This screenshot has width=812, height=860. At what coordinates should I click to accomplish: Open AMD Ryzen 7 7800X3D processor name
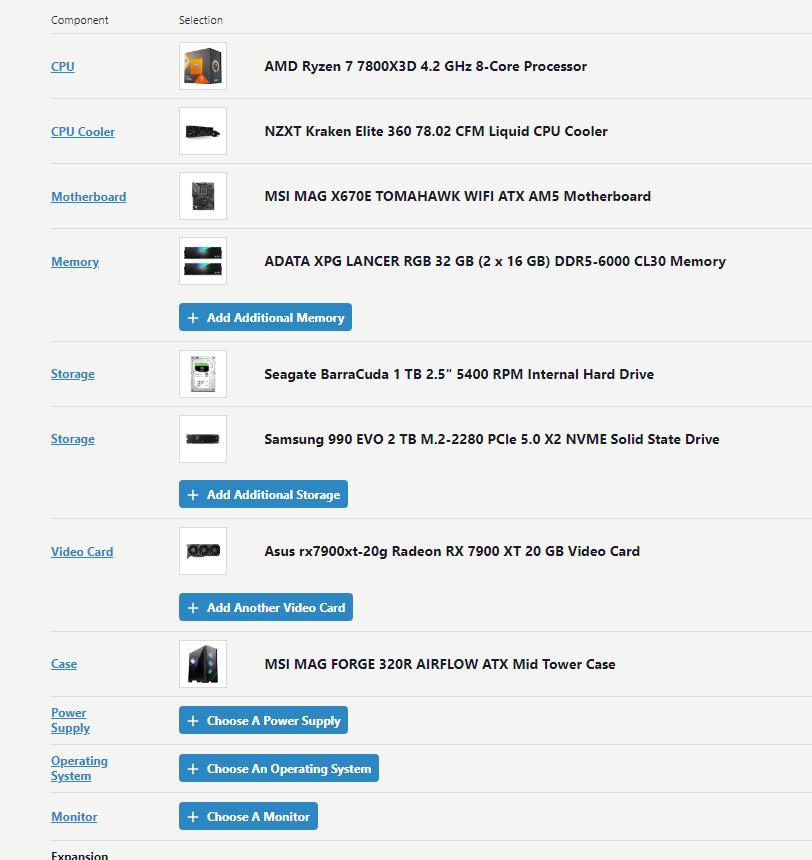click(425, 66)
